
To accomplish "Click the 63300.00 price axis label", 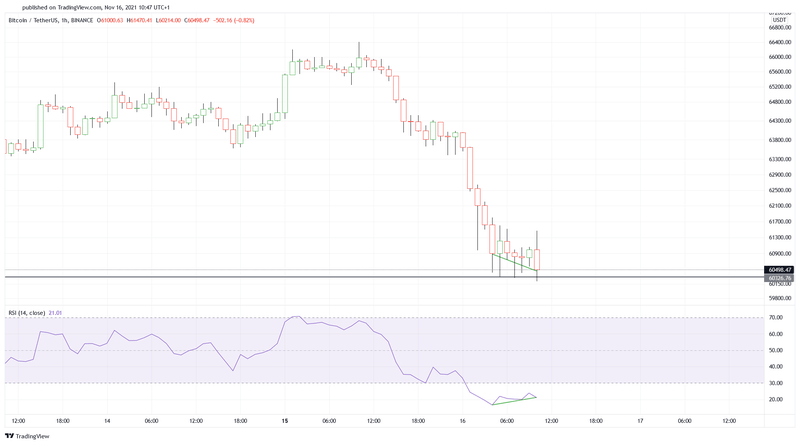I will [x=780, y=159].
